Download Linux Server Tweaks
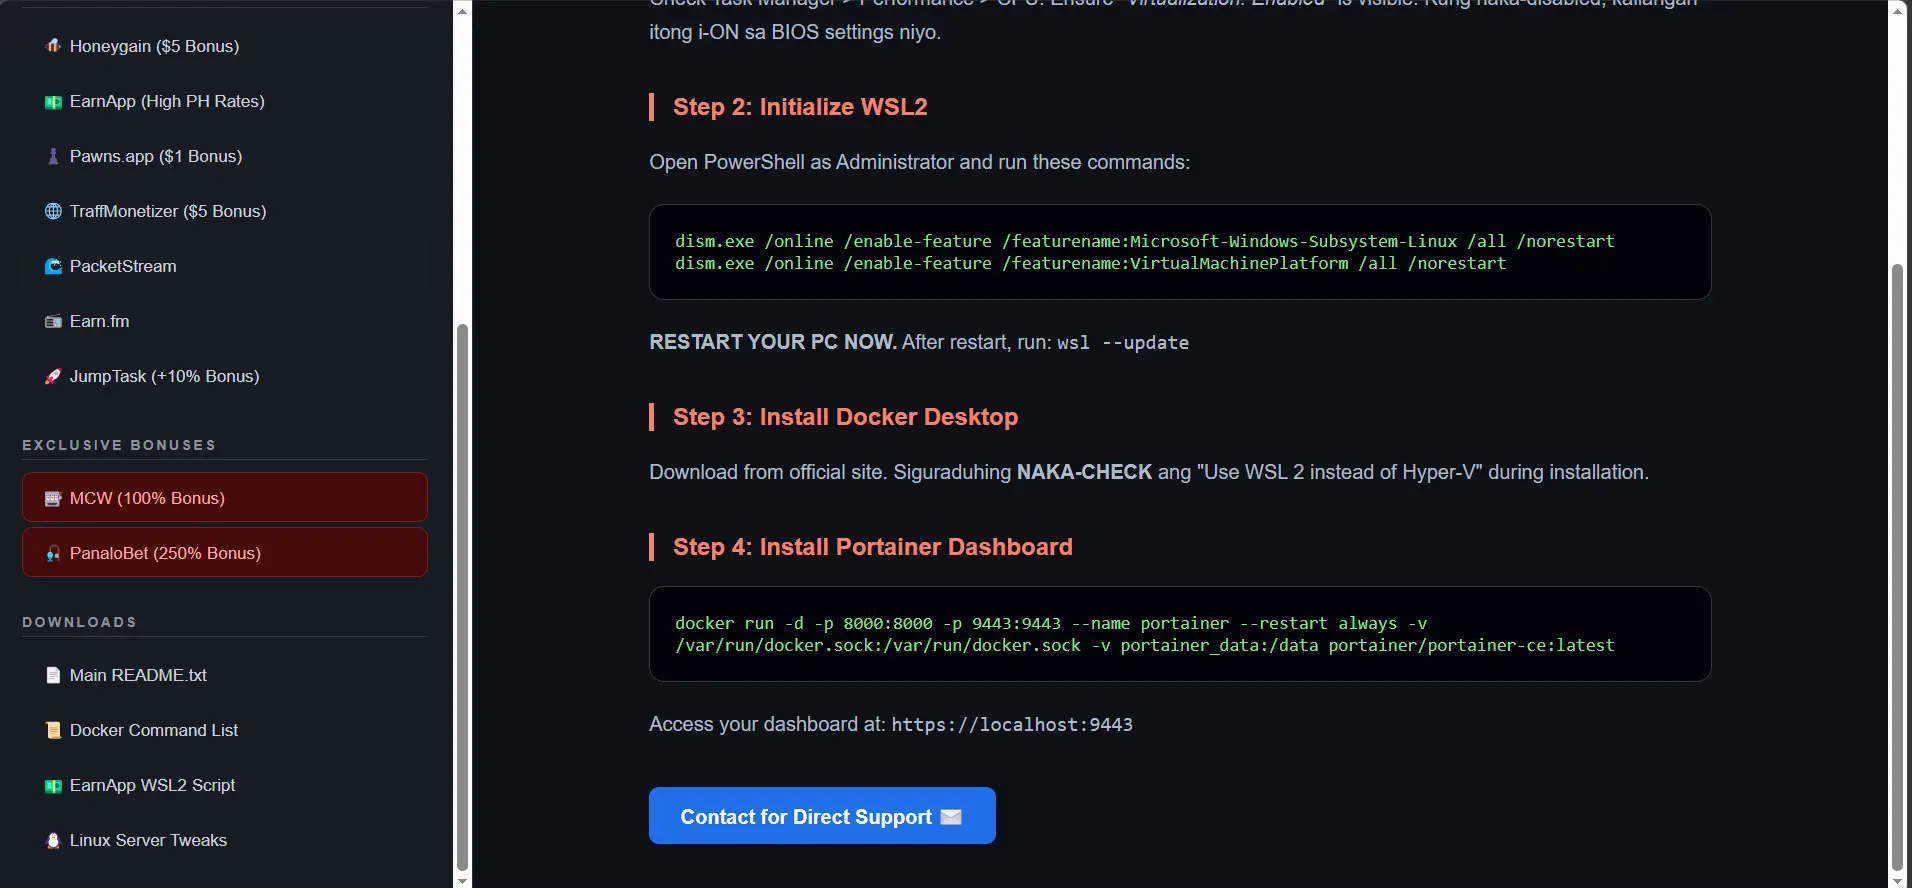 [225, 840]
